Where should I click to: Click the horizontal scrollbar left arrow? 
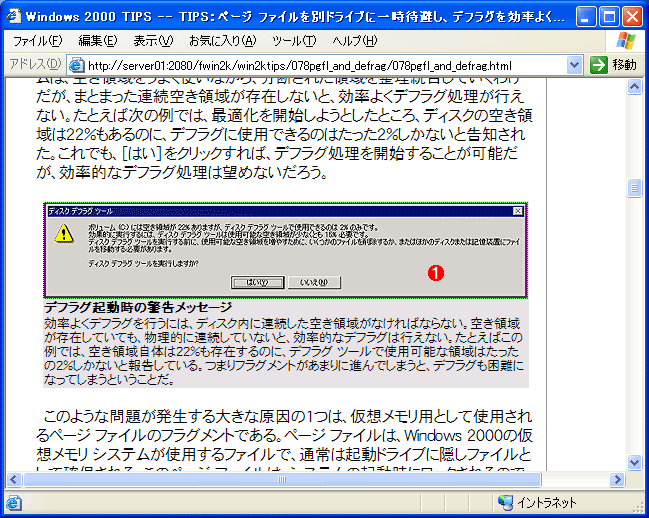tap(14, 480)
